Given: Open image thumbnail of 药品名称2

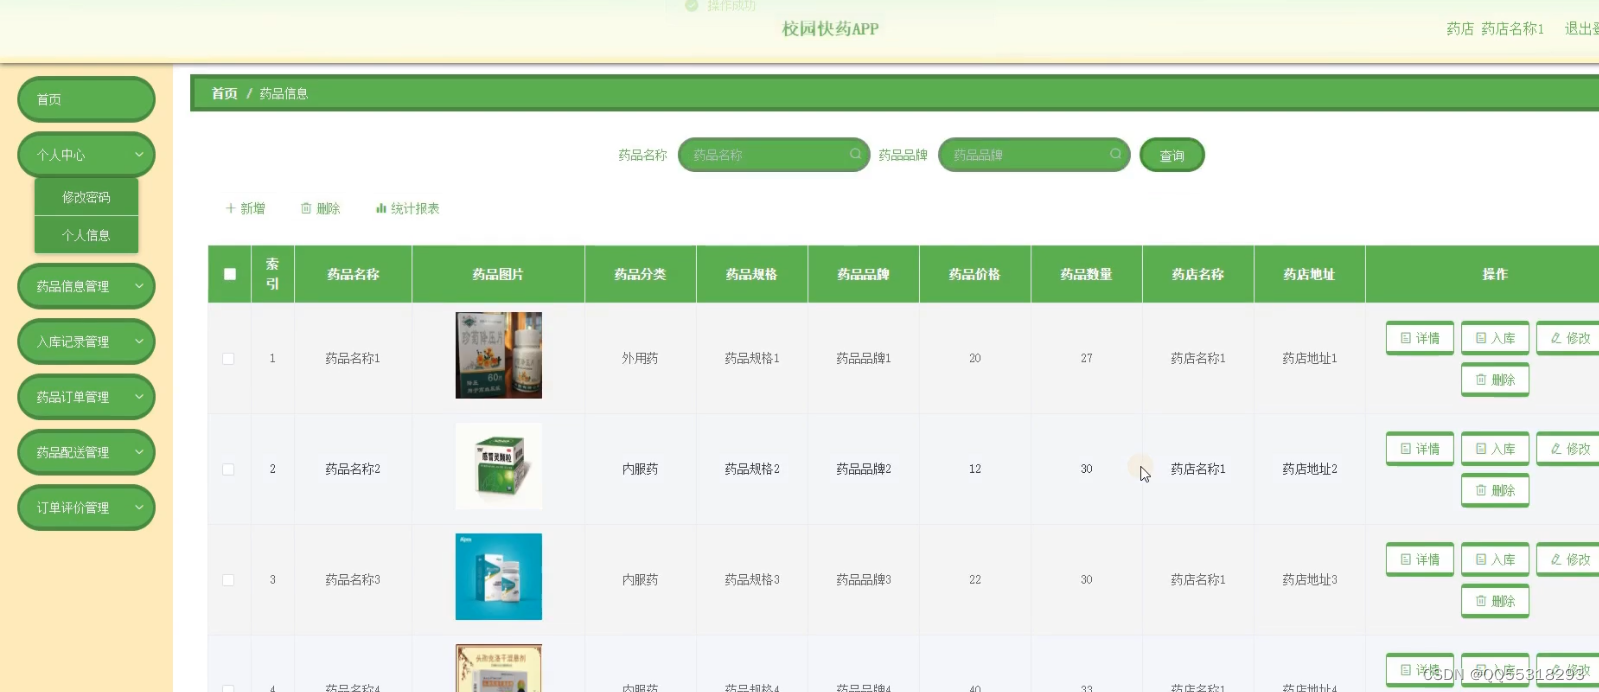Looking at the screenshot, I should pos(498,466).
